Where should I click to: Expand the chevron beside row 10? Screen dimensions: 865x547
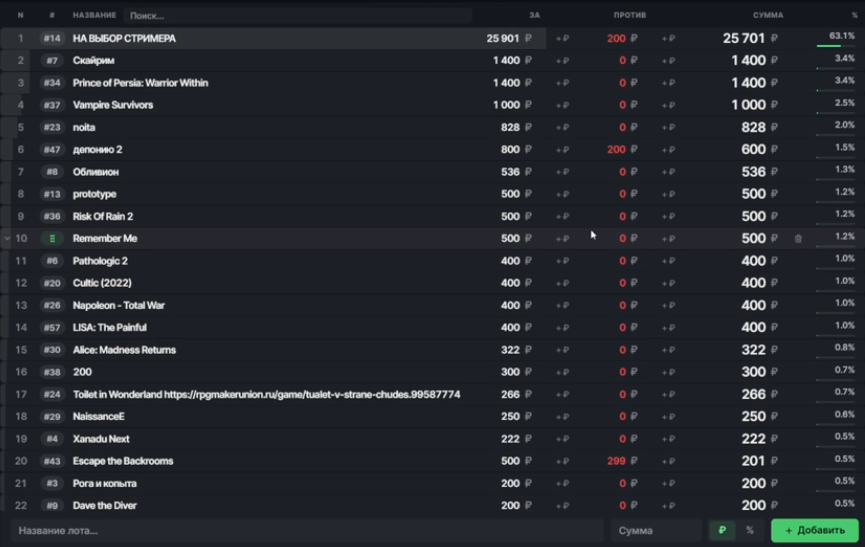pyautogui.click(x=7, y=239)
